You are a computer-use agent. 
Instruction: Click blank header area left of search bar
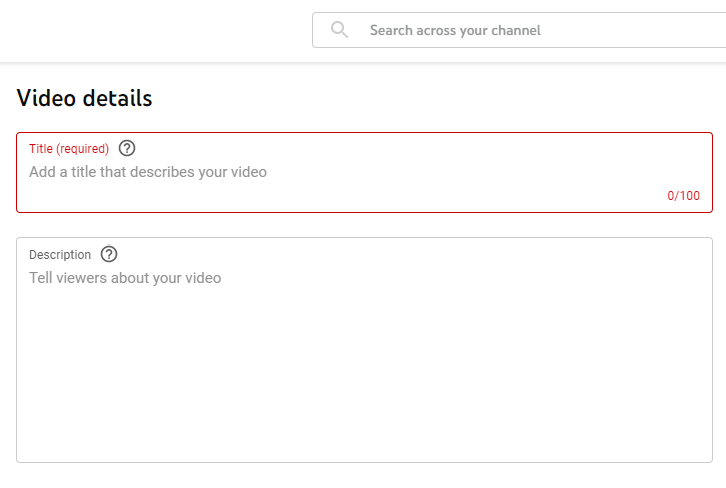150,30
